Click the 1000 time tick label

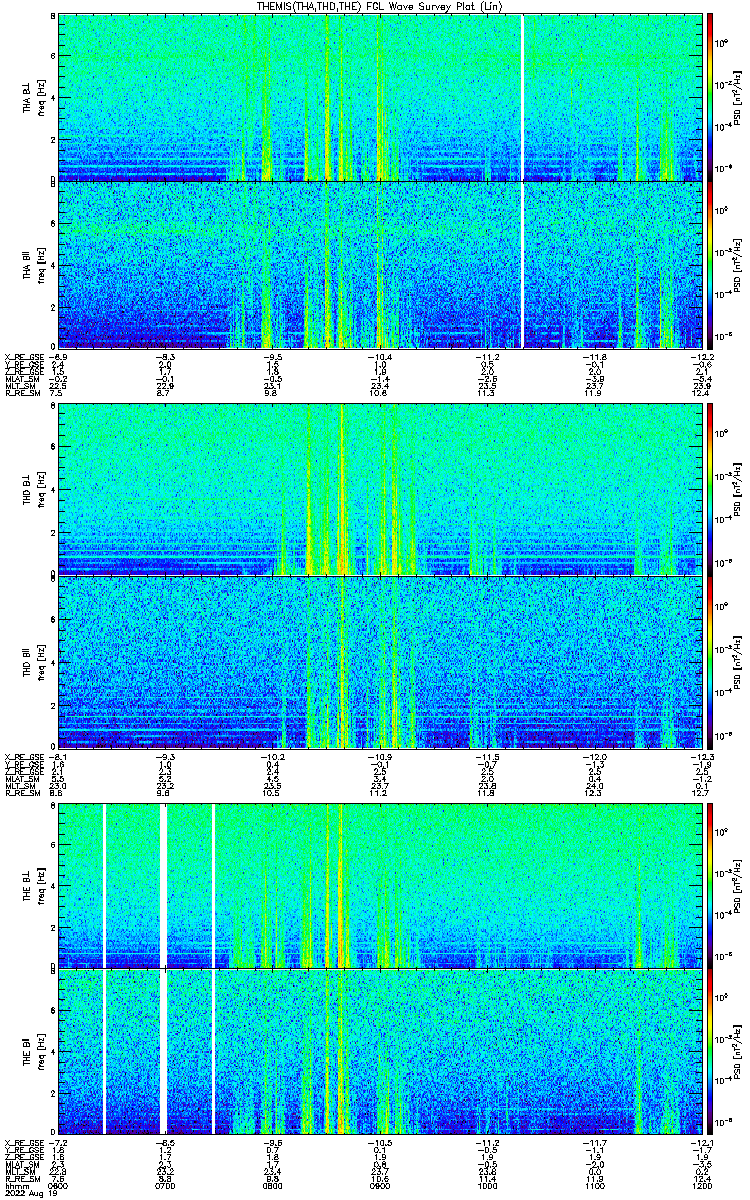pyautogui.click(x=487, y=1185)
